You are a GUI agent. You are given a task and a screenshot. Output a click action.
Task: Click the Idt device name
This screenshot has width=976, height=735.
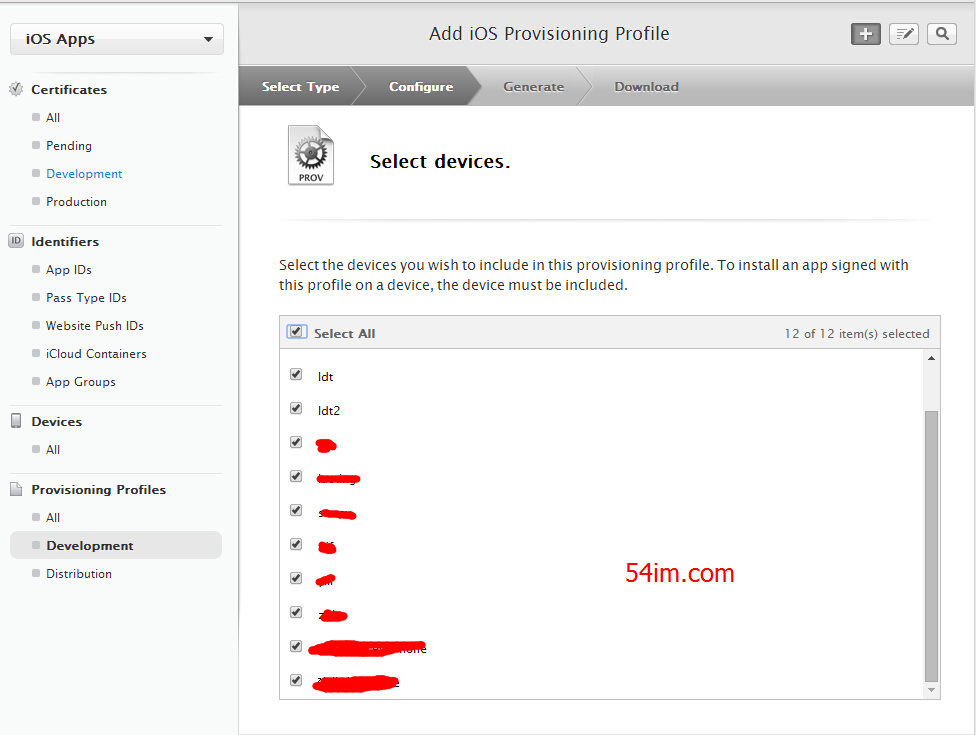325,377
